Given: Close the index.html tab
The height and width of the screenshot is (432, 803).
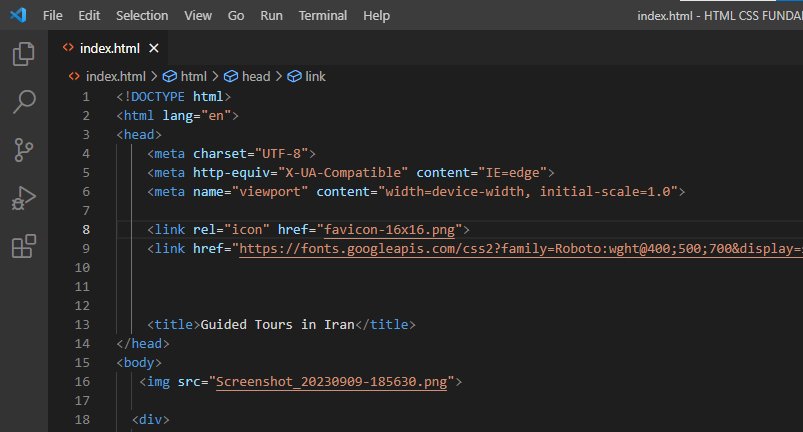Looking at the screenshot, I should tap(154, 48).
